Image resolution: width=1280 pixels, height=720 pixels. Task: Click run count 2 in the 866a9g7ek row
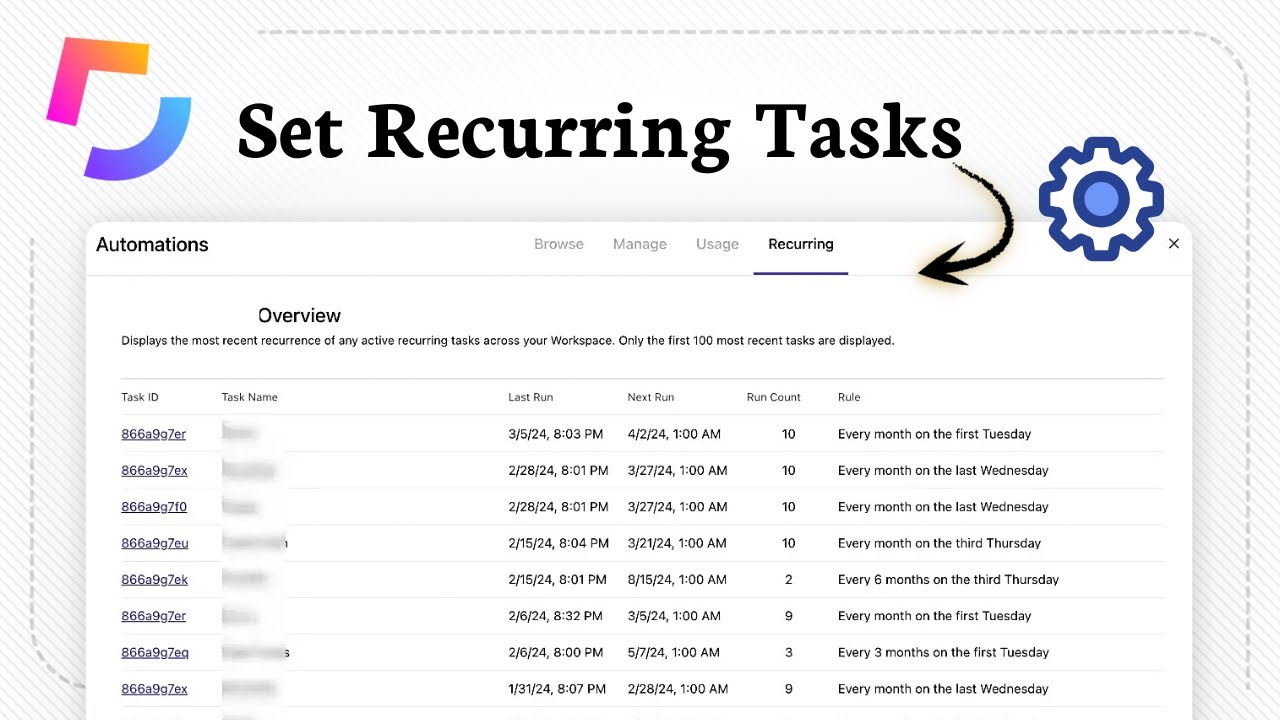pos(789,579)
